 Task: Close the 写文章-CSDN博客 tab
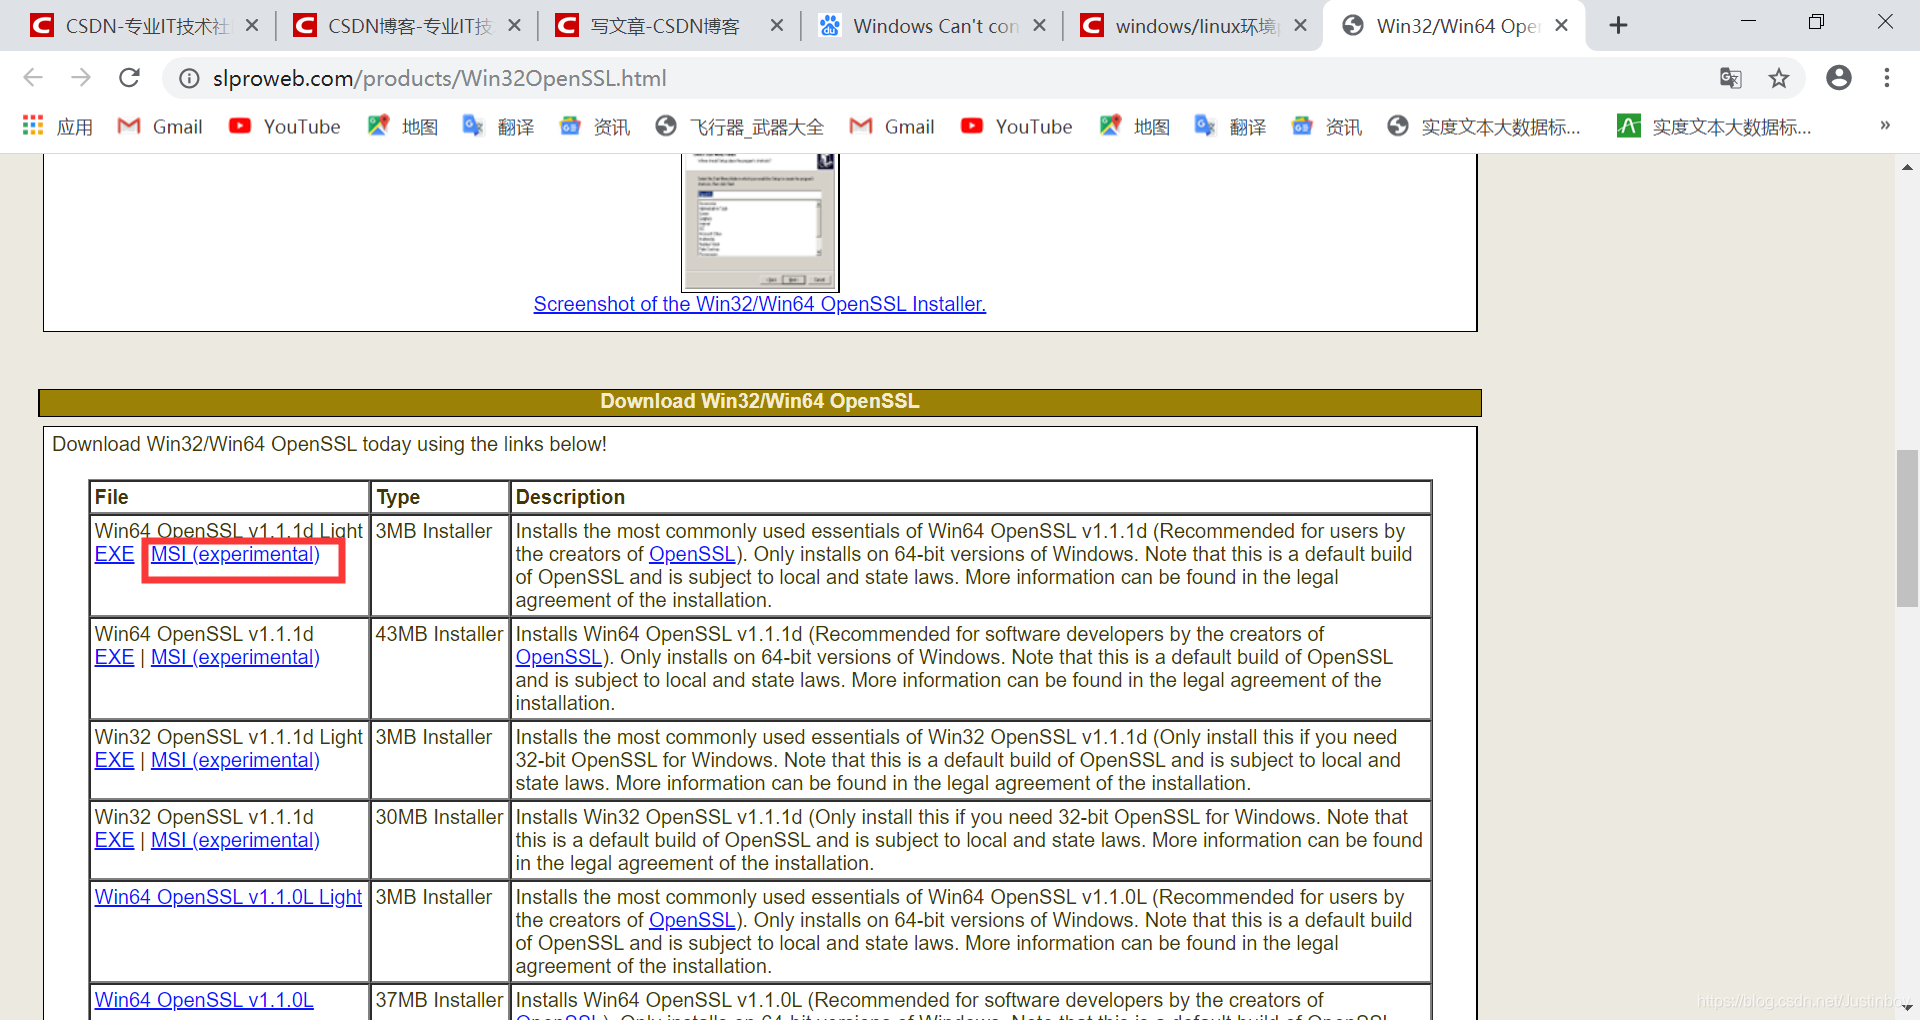777,26
